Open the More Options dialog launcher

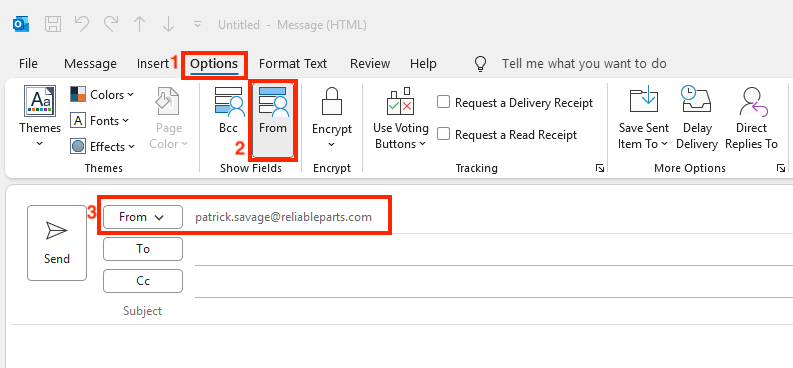click(781, 168)
